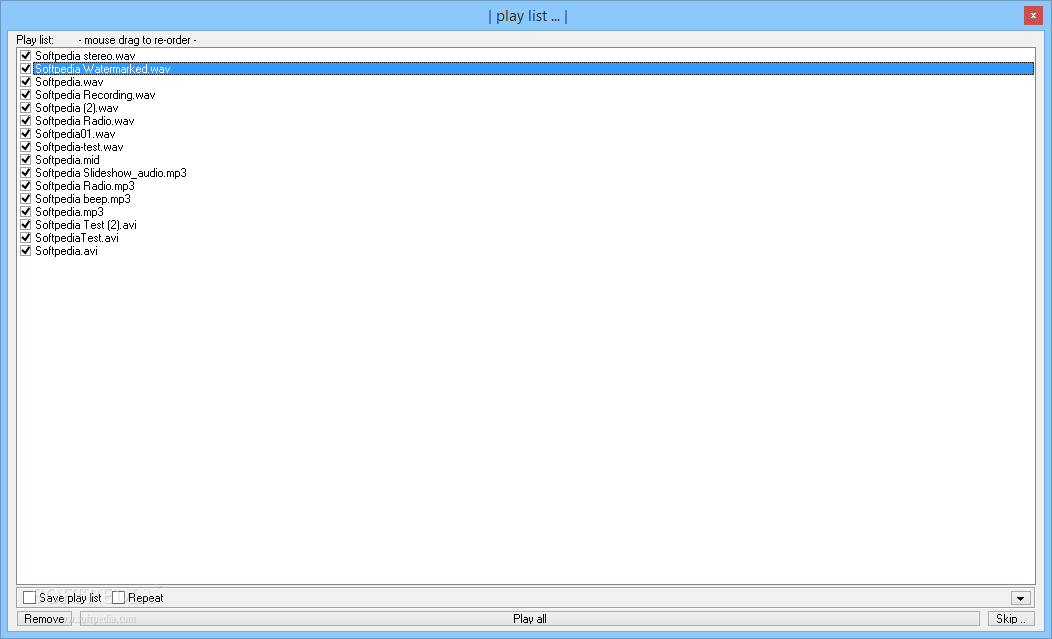Viewport: 1052px width, 639px height.
Task: Select Softpedia stereo.wav entry
Action: click(x=85, y=56)
